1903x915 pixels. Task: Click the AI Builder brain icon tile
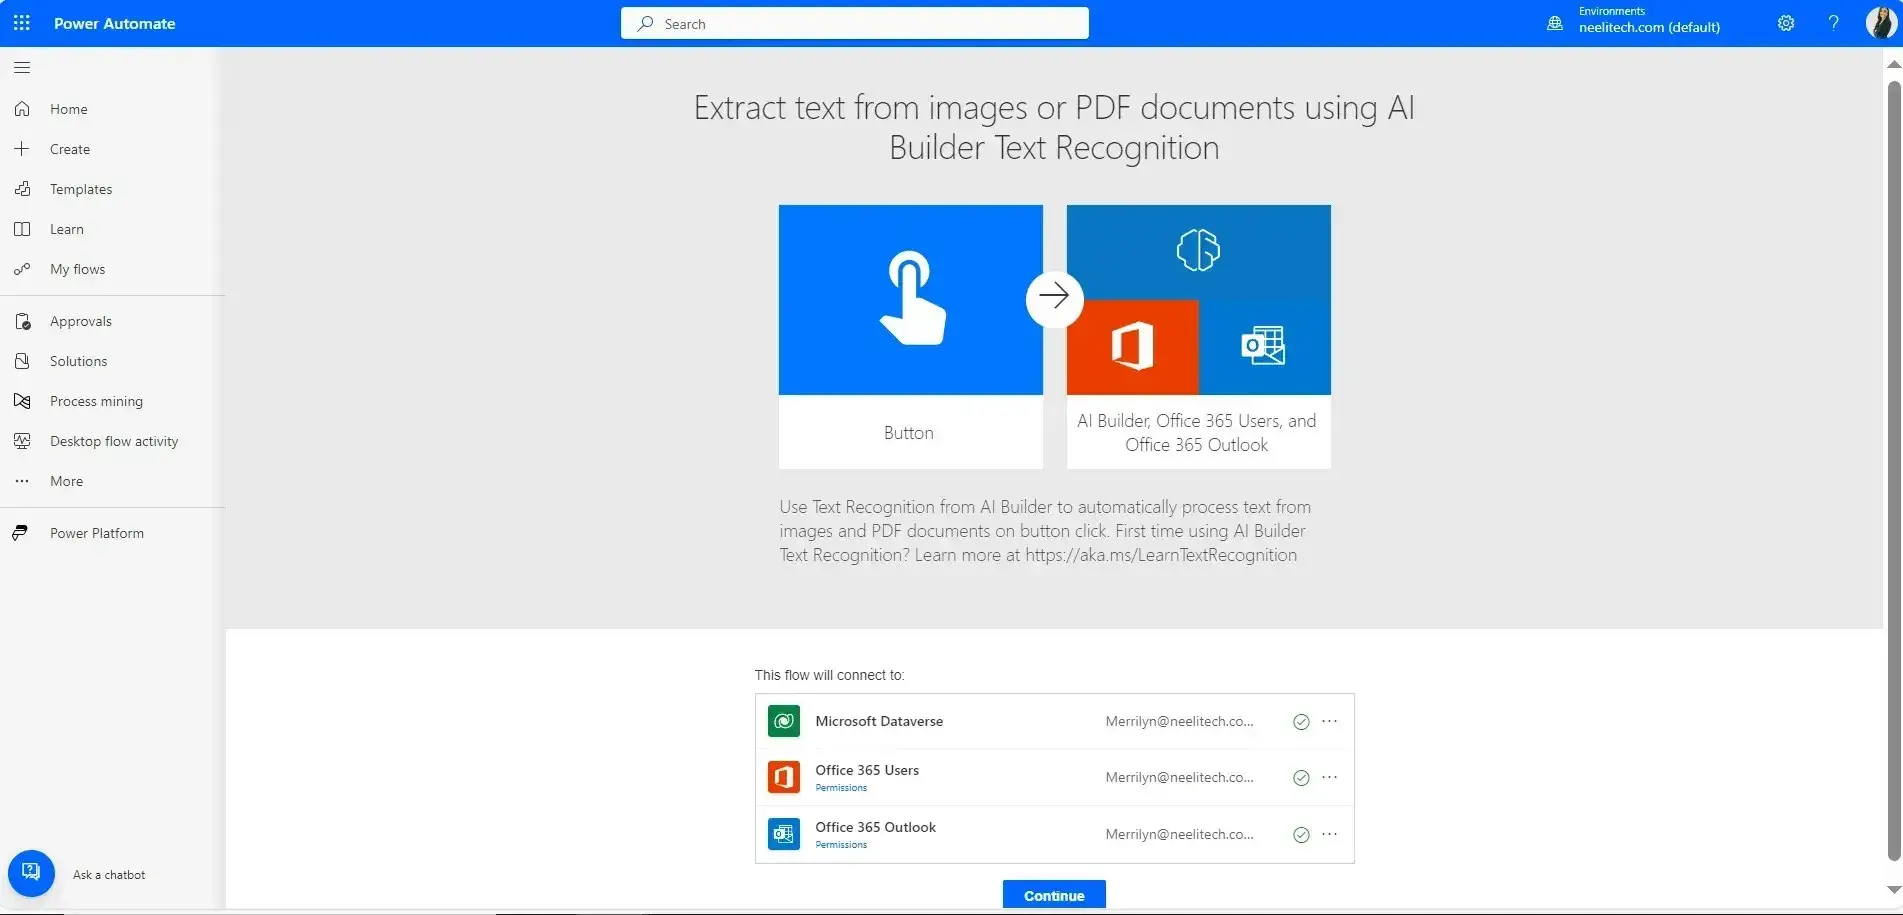tap(1198, 252)
